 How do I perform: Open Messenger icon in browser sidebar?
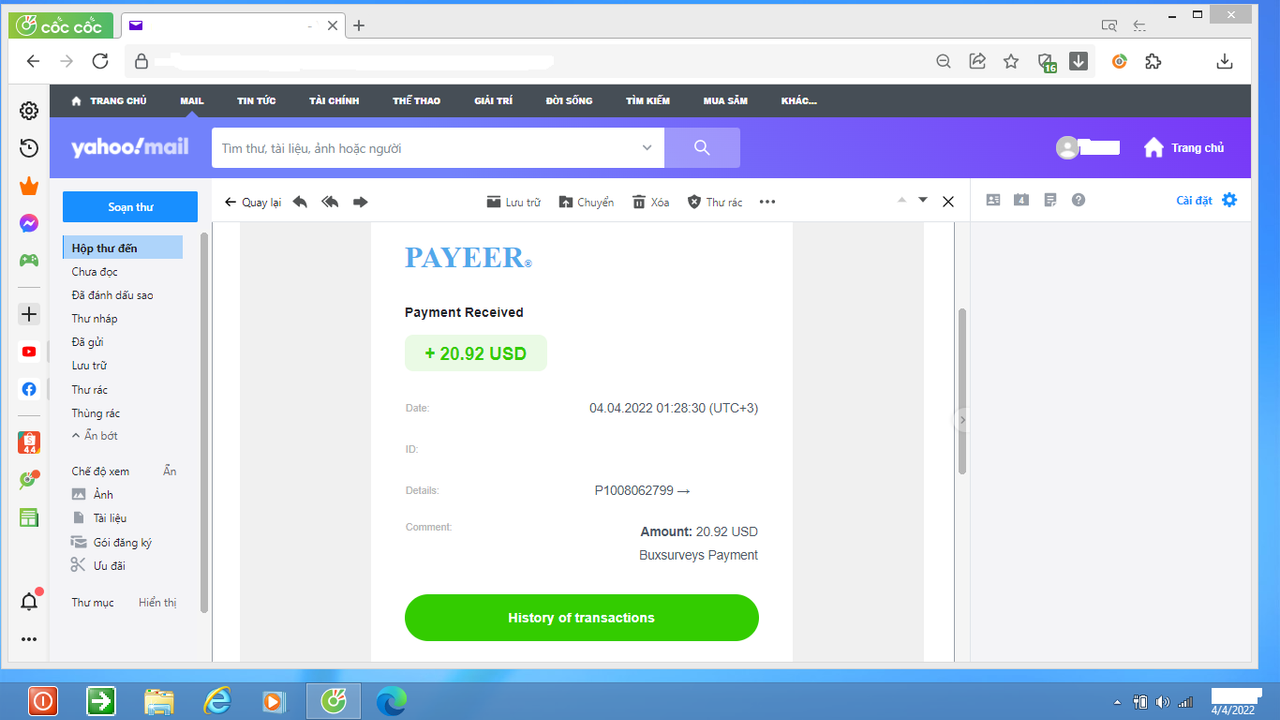(29, 223)
